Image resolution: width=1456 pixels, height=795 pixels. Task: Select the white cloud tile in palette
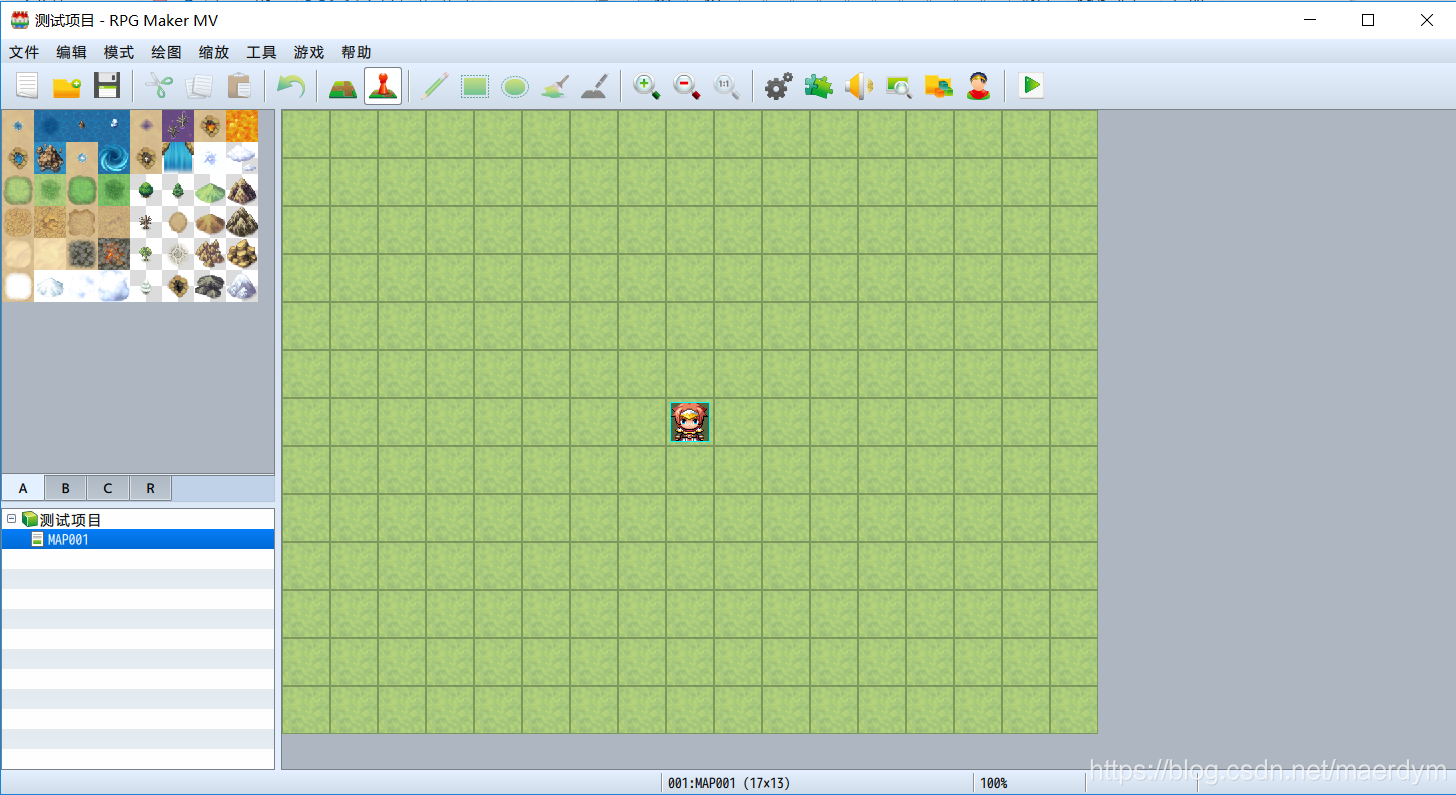click(x=242, y=158)
